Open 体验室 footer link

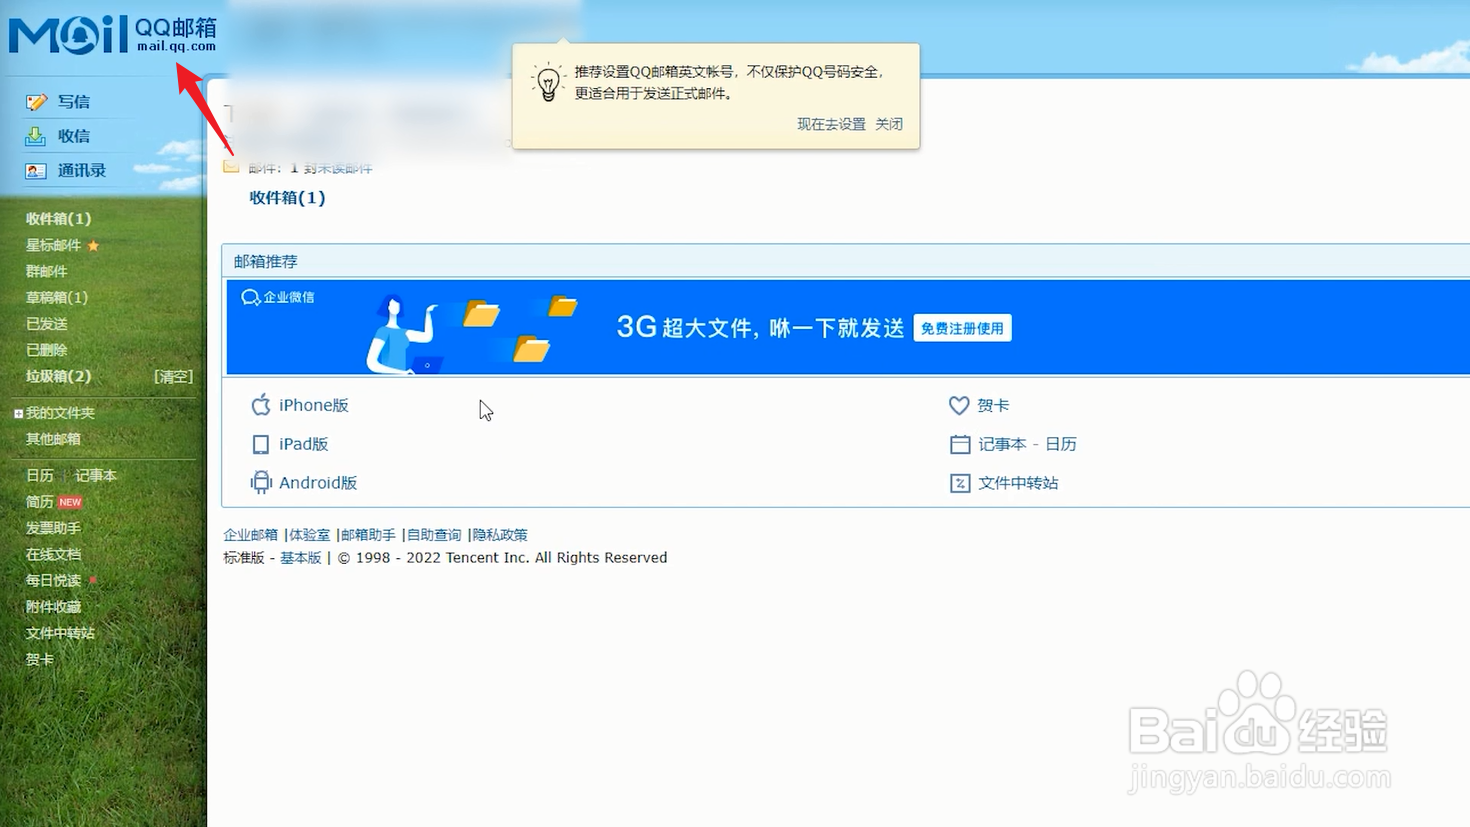pos(310,535)
